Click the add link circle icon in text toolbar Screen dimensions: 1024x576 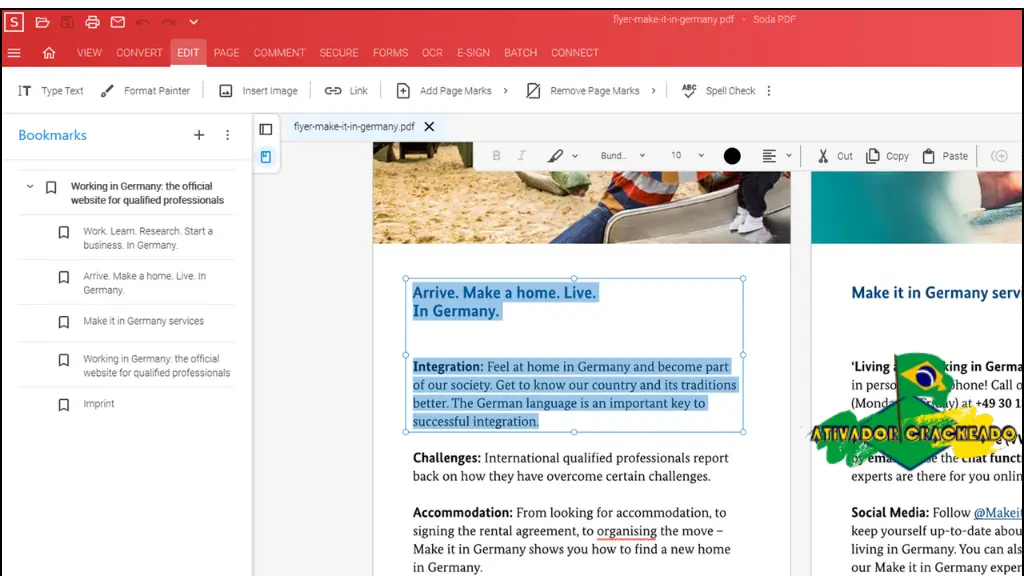point(999,155)
